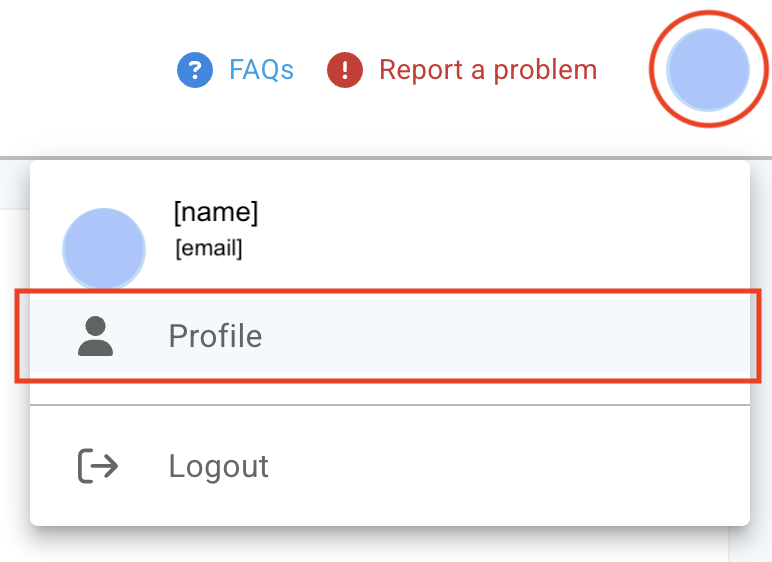
Task: Click the account header showing name and email
Action: pos(300,230)
